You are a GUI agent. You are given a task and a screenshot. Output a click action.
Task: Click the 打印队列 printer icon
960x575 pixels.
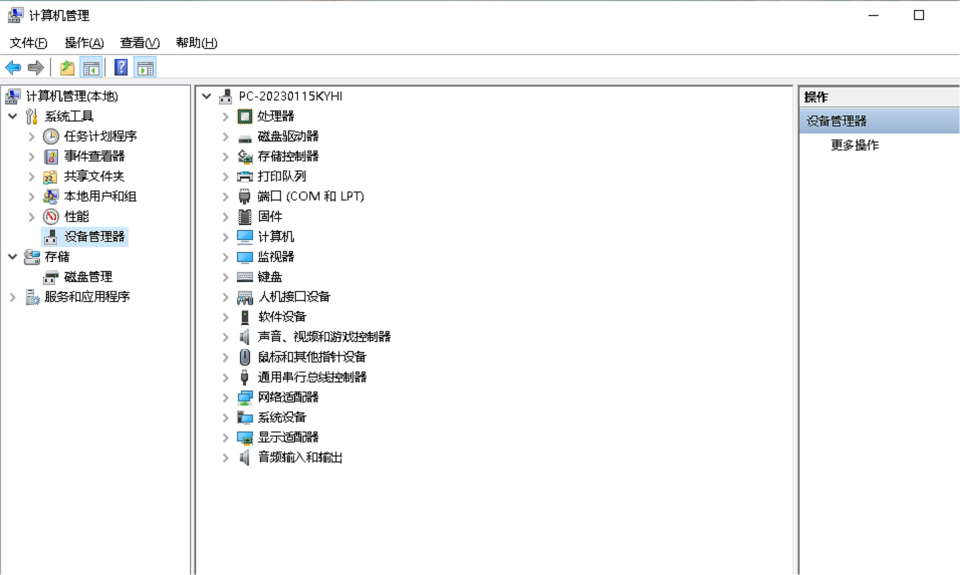click(245, 176)
